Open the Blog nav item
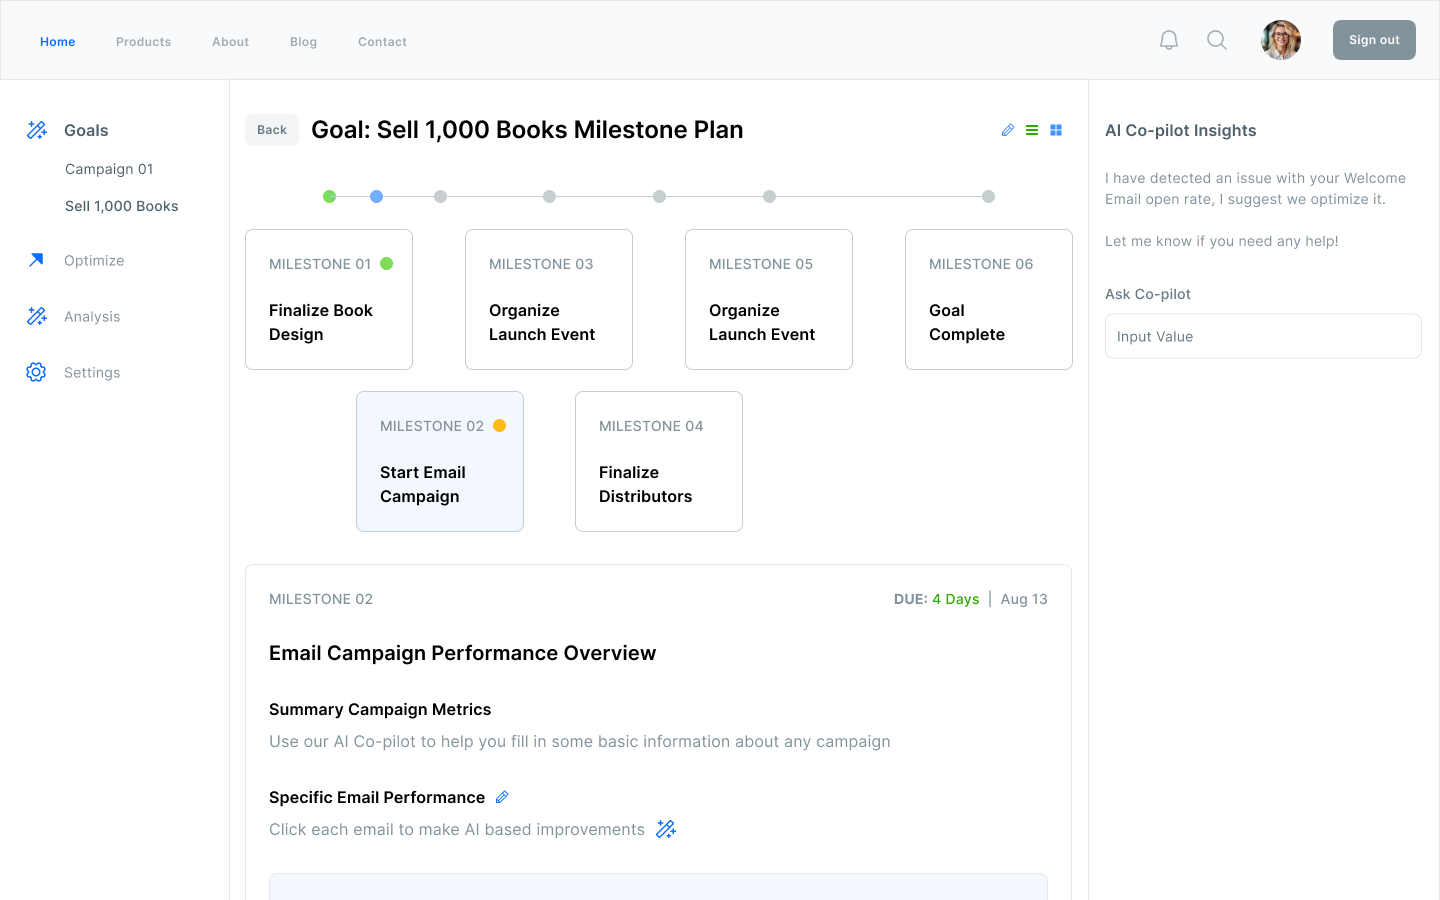The image size is (1440, 900). tap(304, 42)
